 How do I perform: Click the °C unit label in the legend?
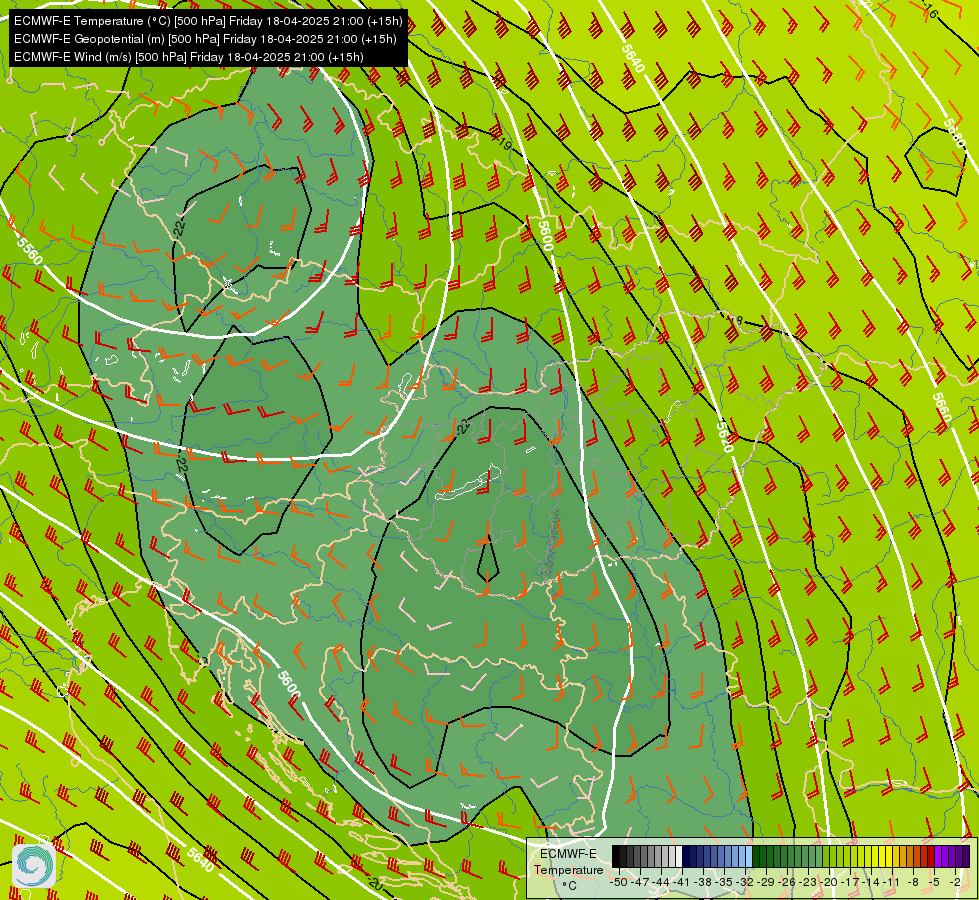[569, 886]
